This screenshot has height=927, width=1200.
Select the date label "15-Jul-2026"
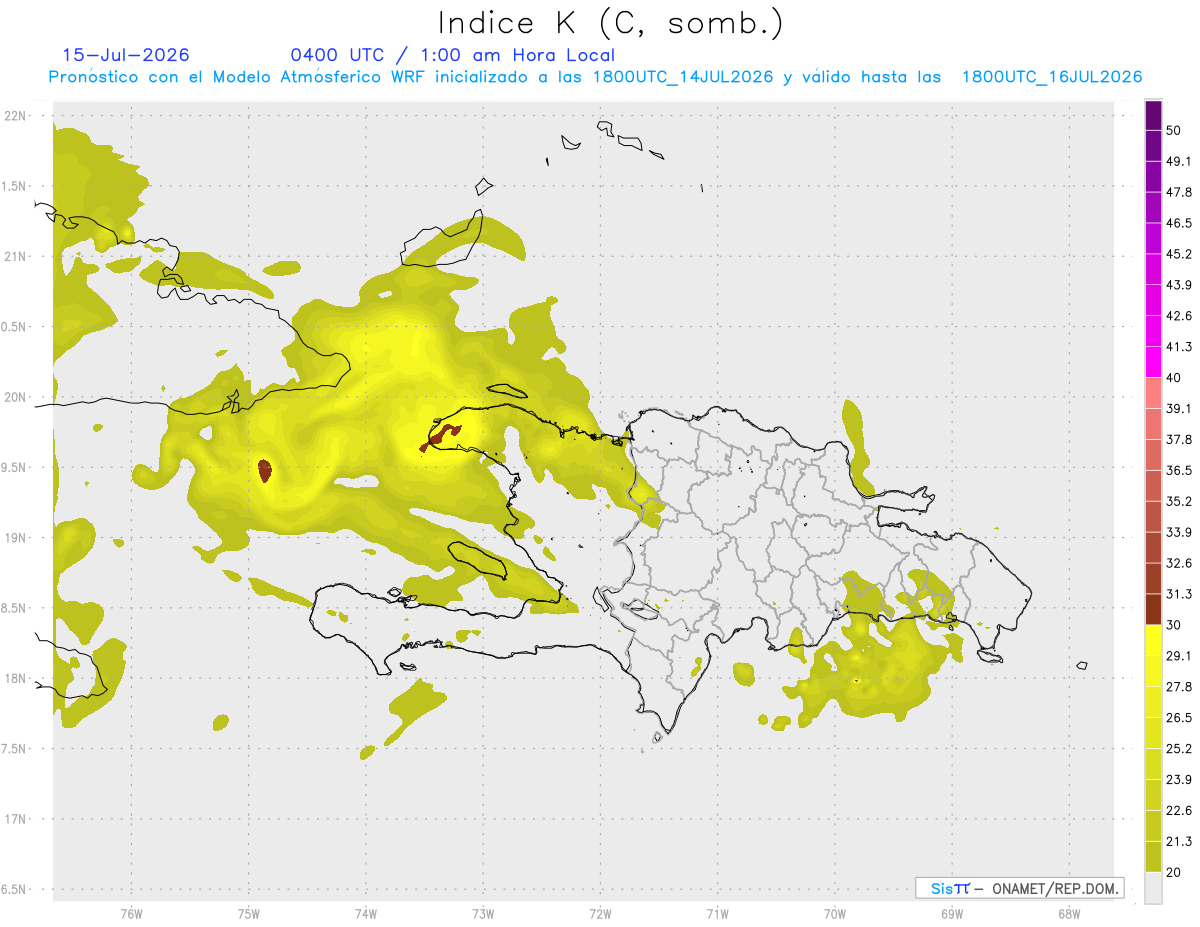[x=126, y=55]
